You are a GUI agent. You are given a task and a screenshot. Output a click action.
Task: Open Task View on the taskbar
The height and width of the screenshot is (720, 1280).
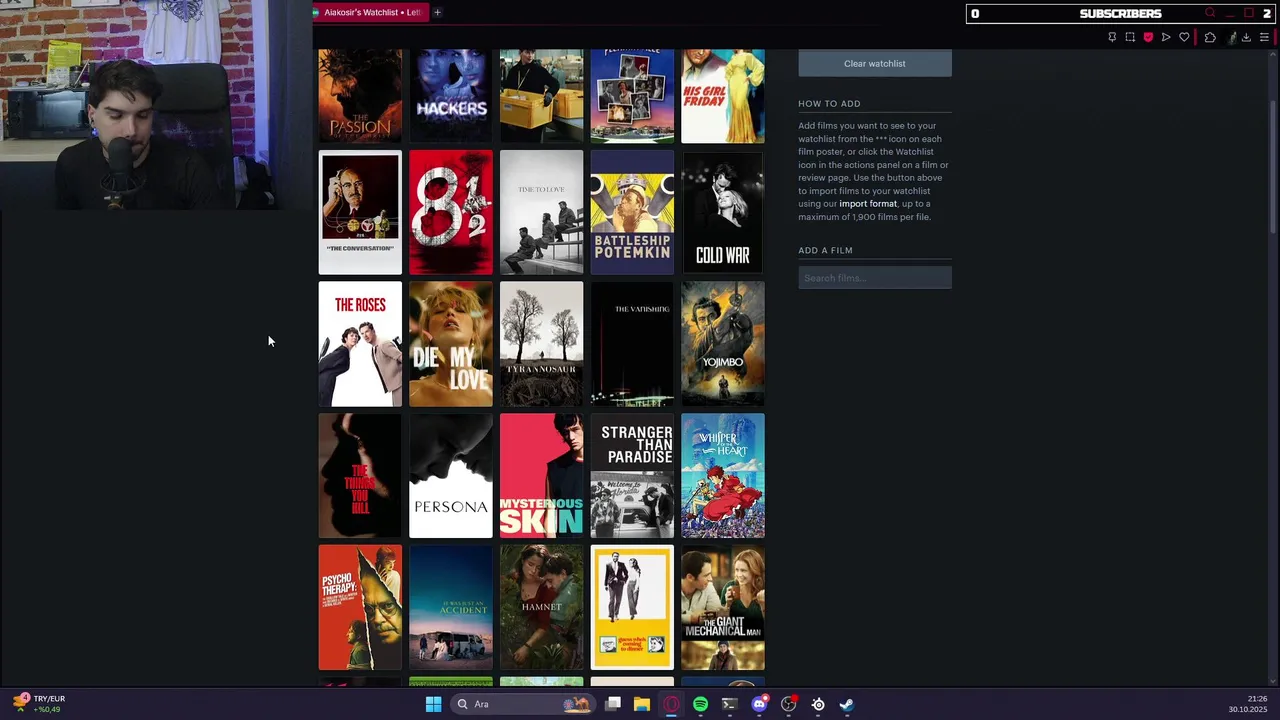click(613, 704)
